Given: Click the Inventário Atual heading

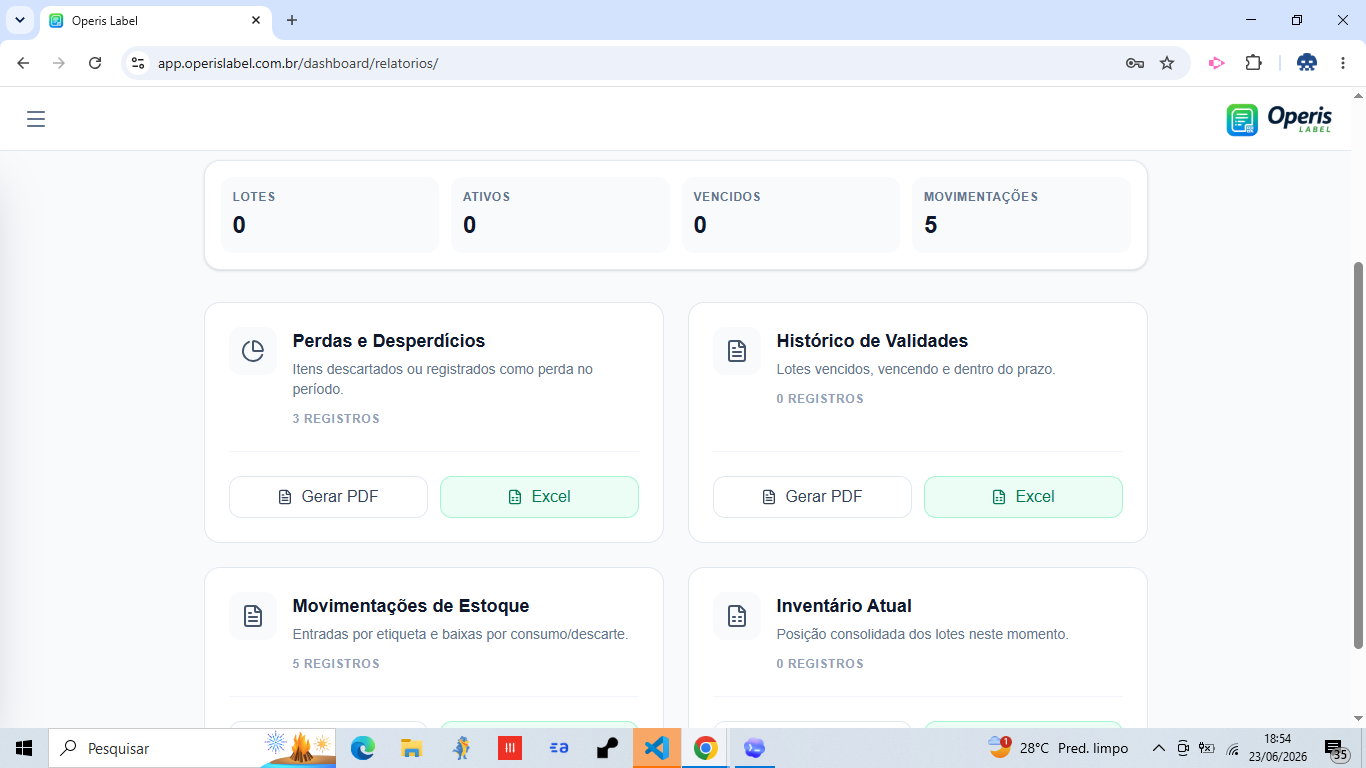Looking at the screenshot, I should point(844,606).
